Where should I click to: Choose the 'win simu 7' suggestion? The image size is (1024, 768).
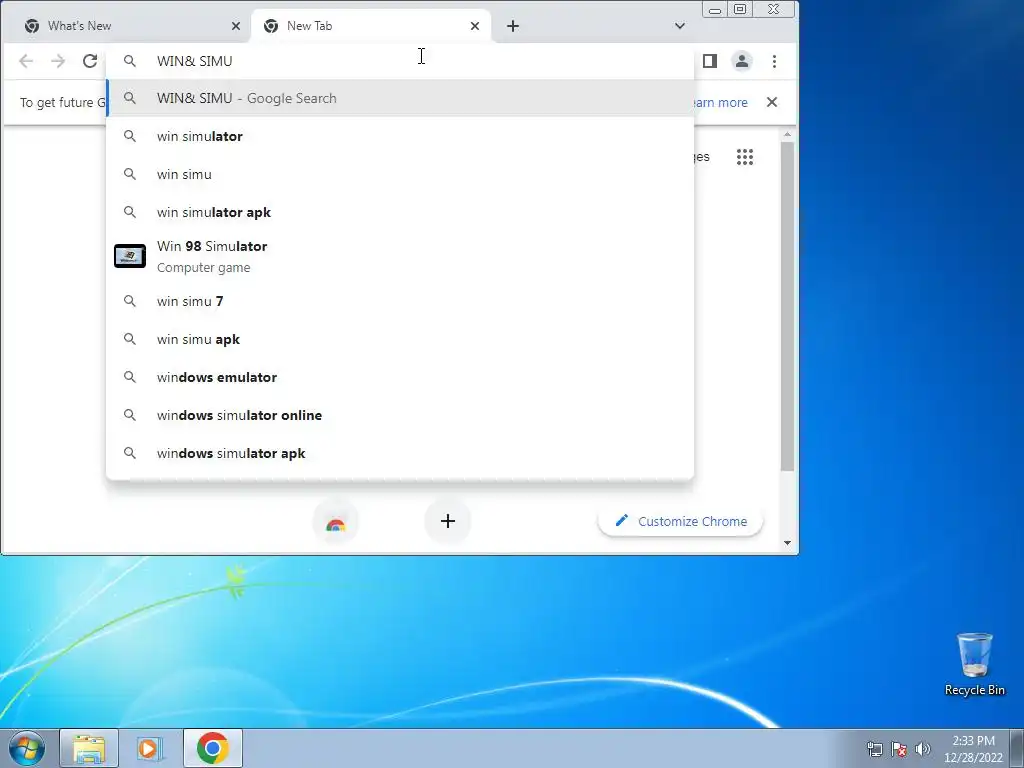[x=400, y=301]
